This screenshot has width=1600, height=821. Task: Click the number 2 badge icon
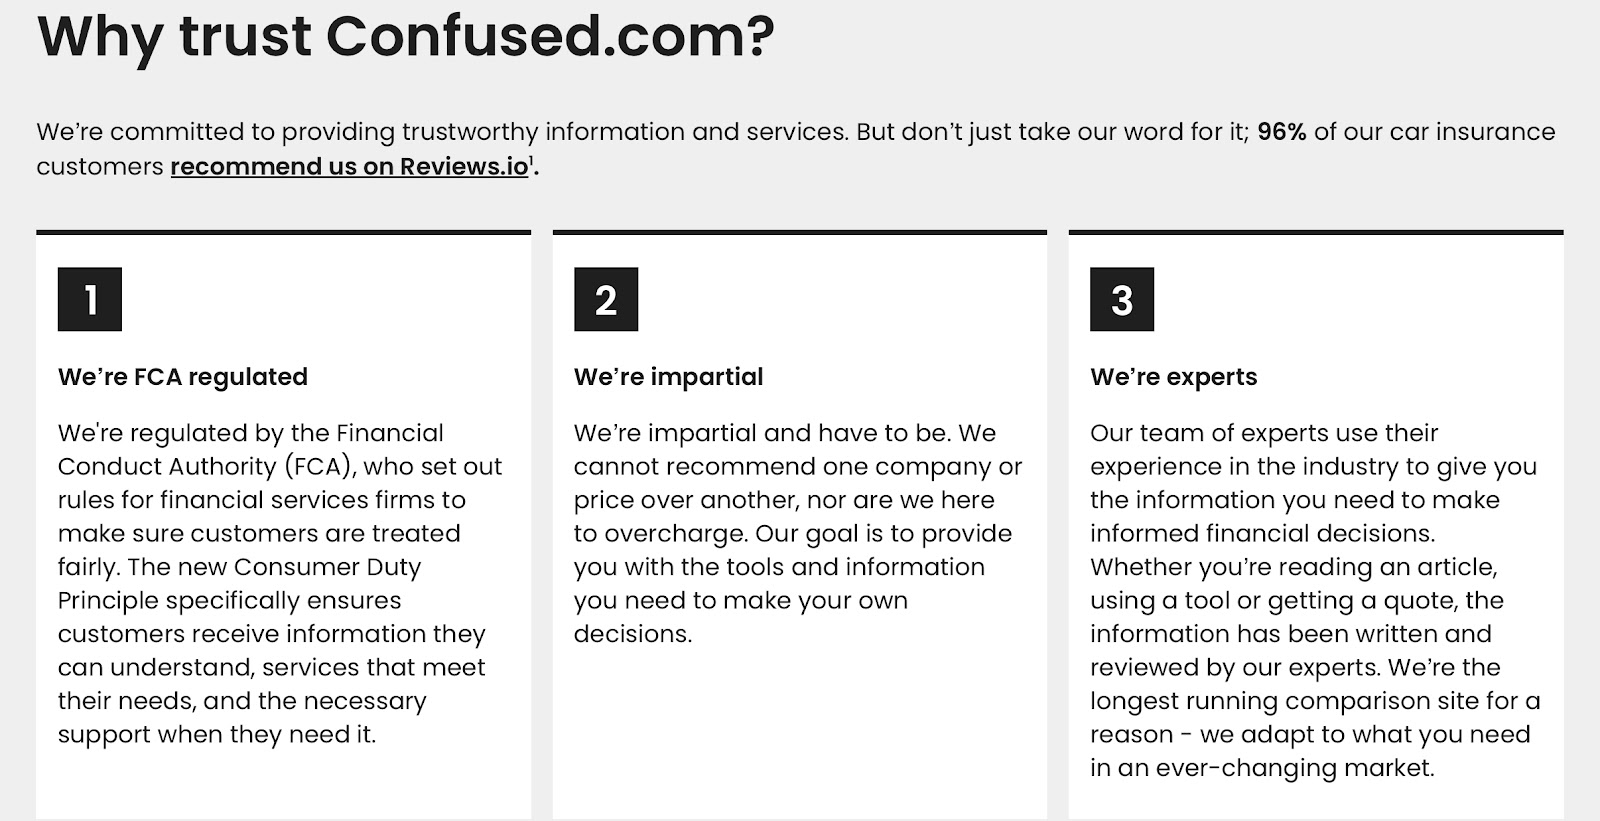point(606,299)
